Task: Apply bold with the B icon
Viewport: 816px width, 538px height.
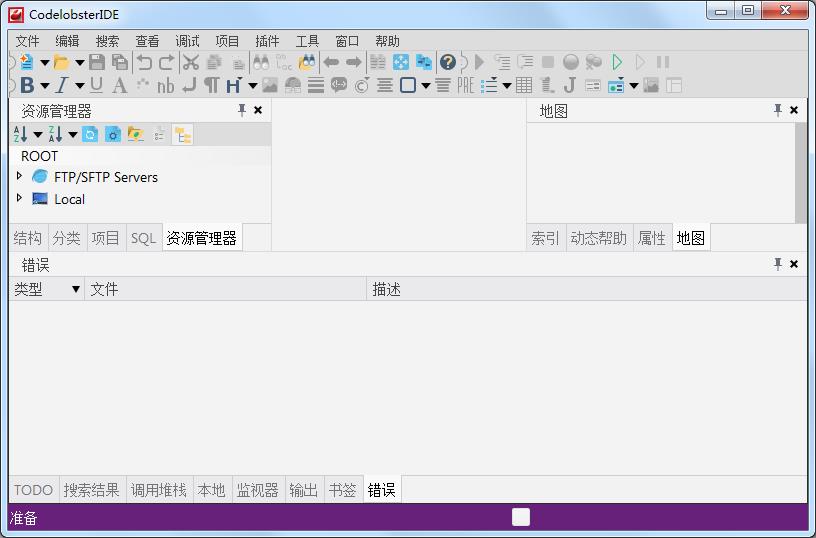Action: point(27,85)
